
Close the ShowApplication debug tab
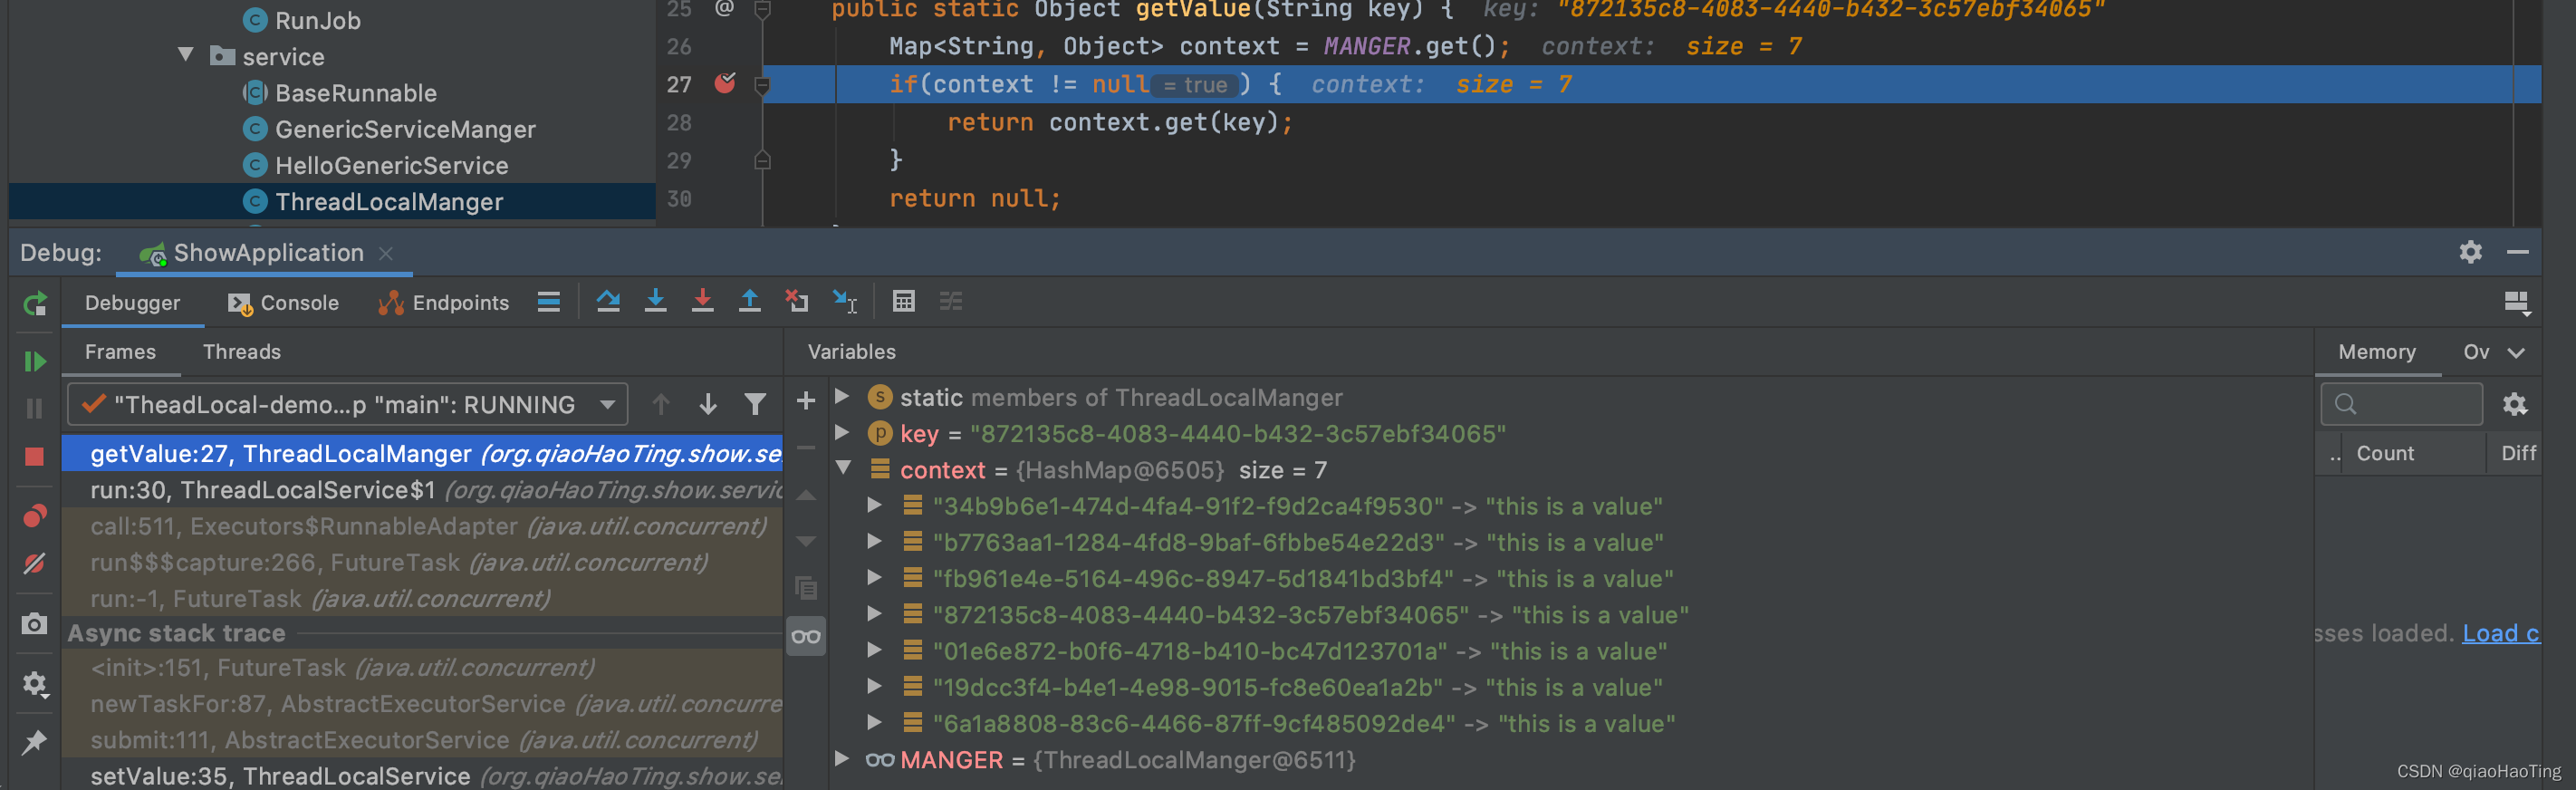click(x=386, y=254)
